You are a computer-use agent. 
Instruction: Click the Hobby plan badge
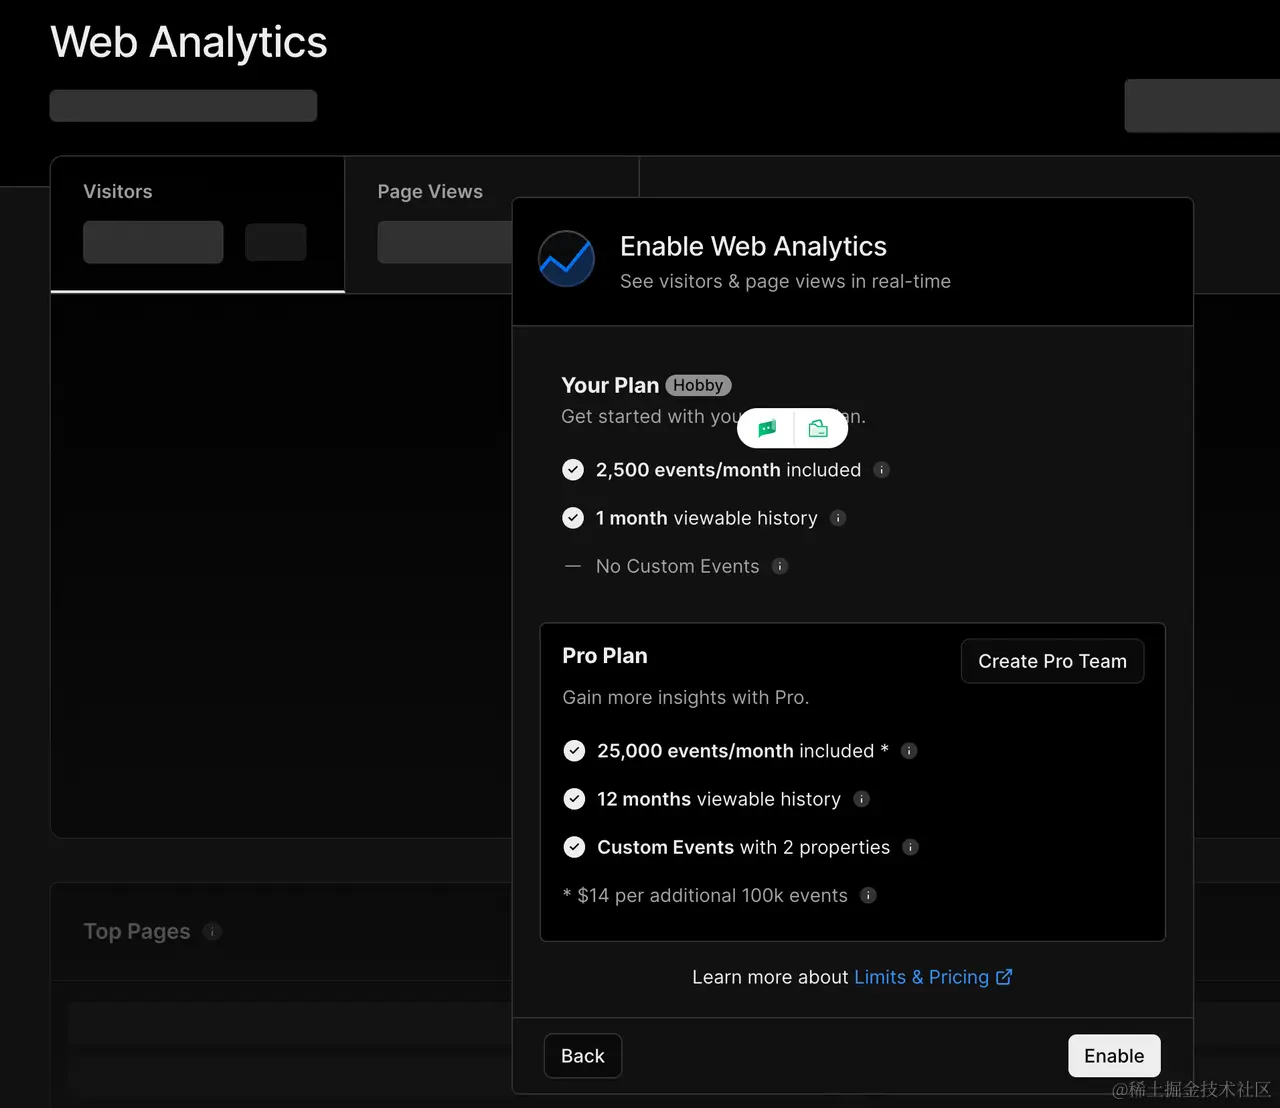click(x=698, y=386)
